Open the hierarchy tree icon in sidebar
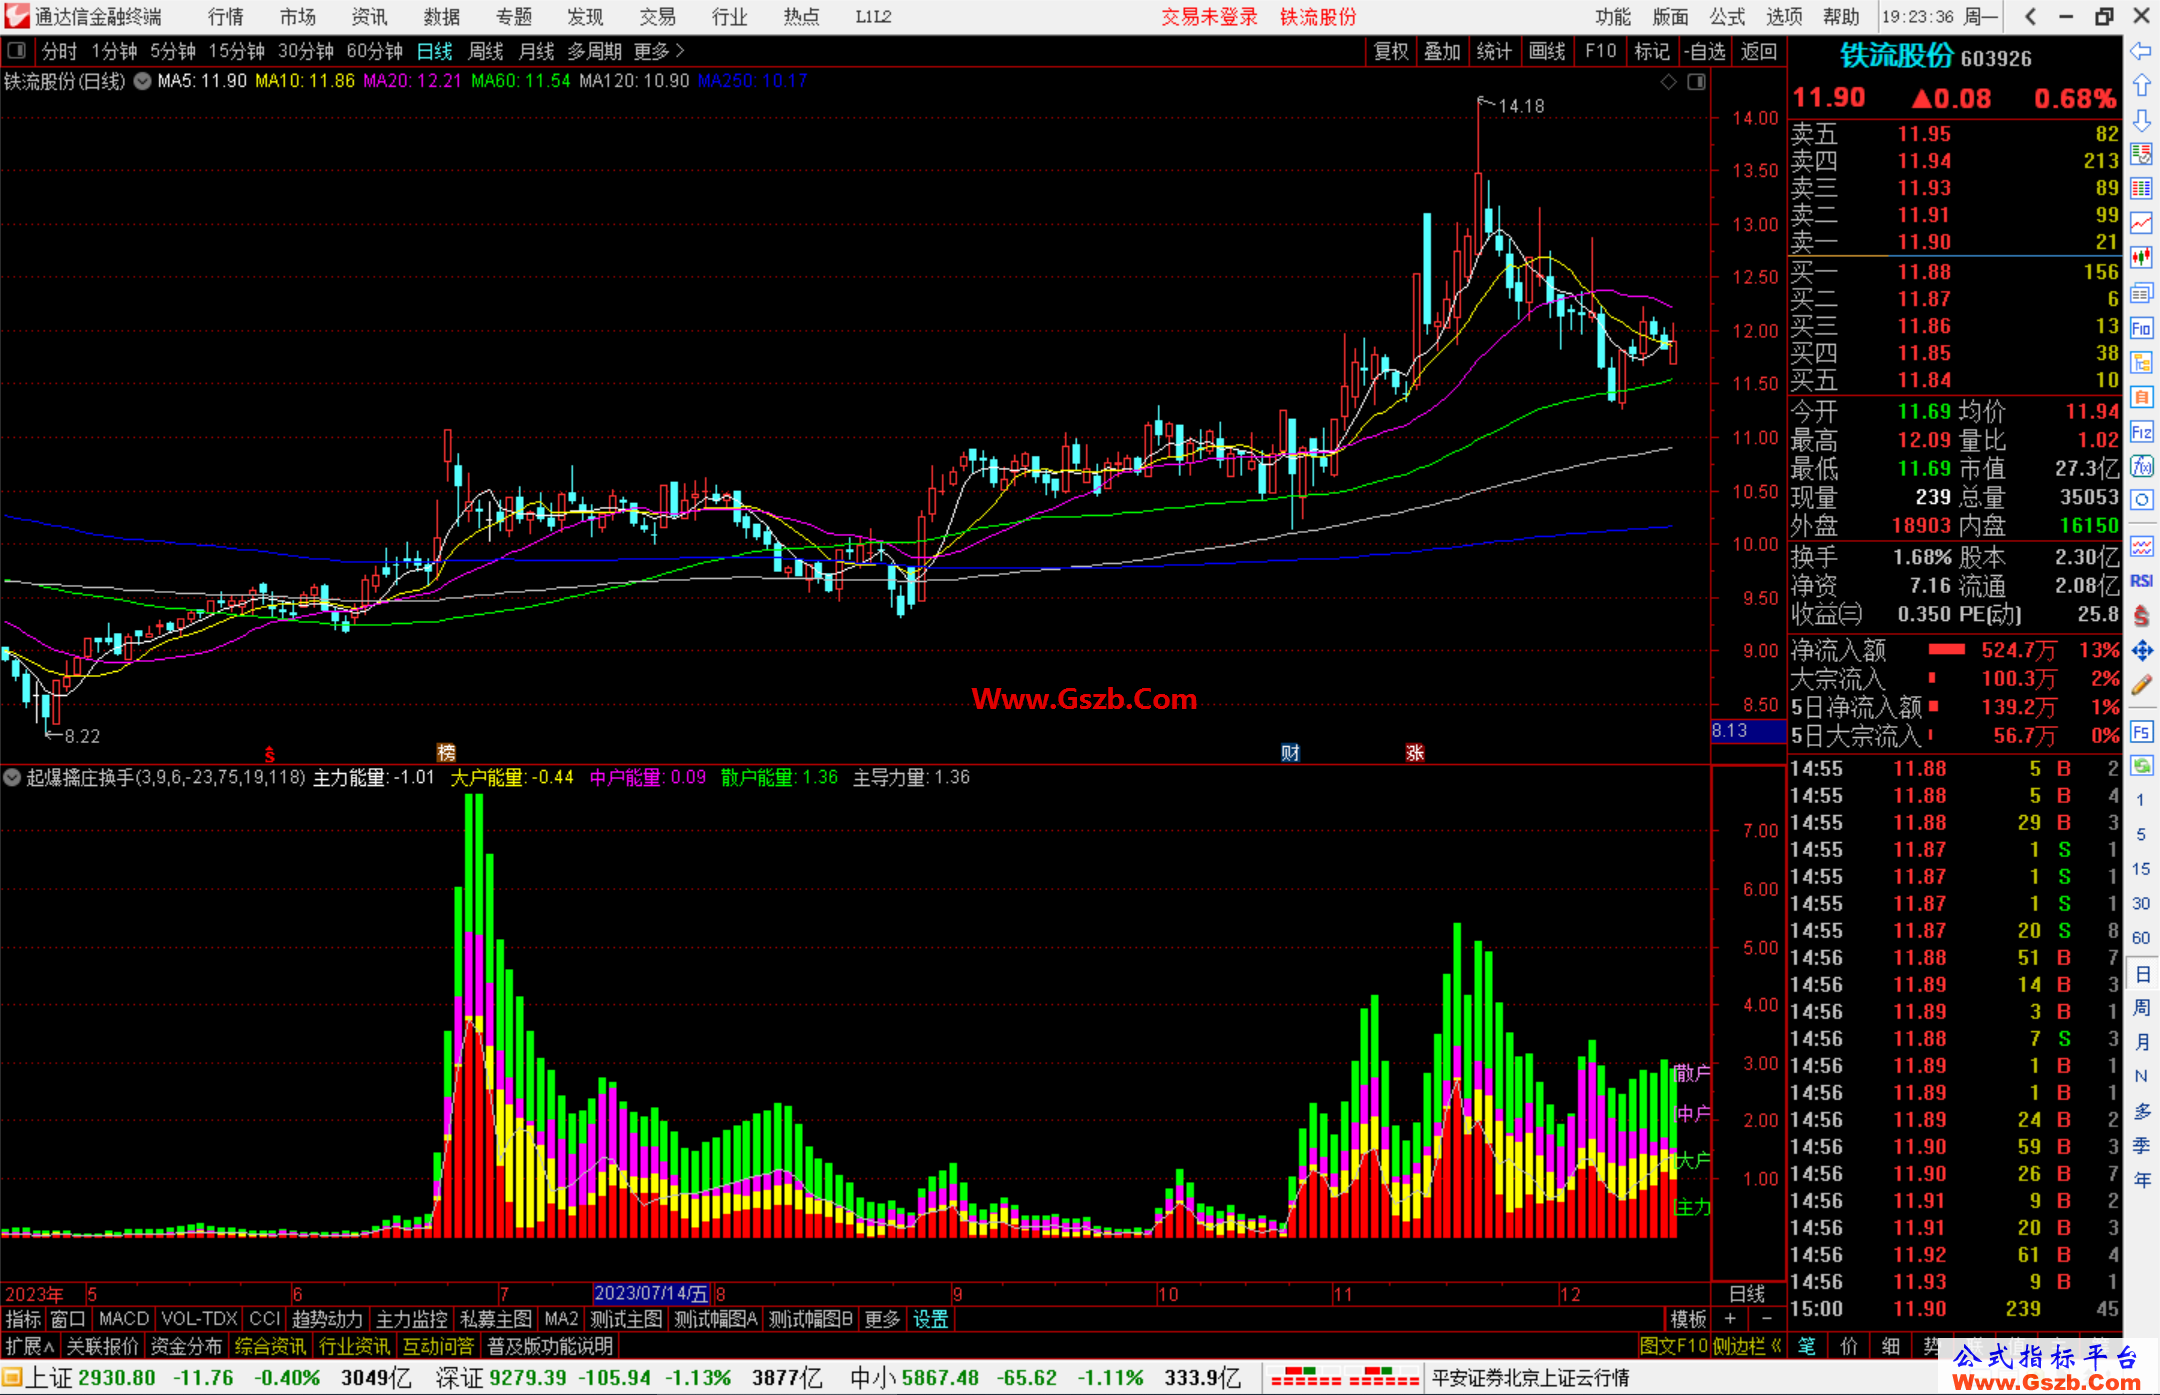Image resolution: width=2160 pixels, height=1395 pixels. click(2141, 362)
